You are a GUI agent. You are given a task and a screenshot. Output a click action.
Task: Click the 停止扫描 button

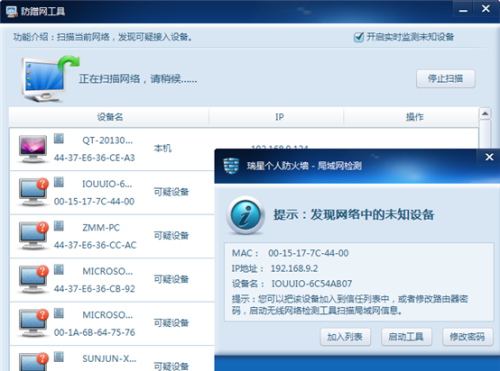446,79
